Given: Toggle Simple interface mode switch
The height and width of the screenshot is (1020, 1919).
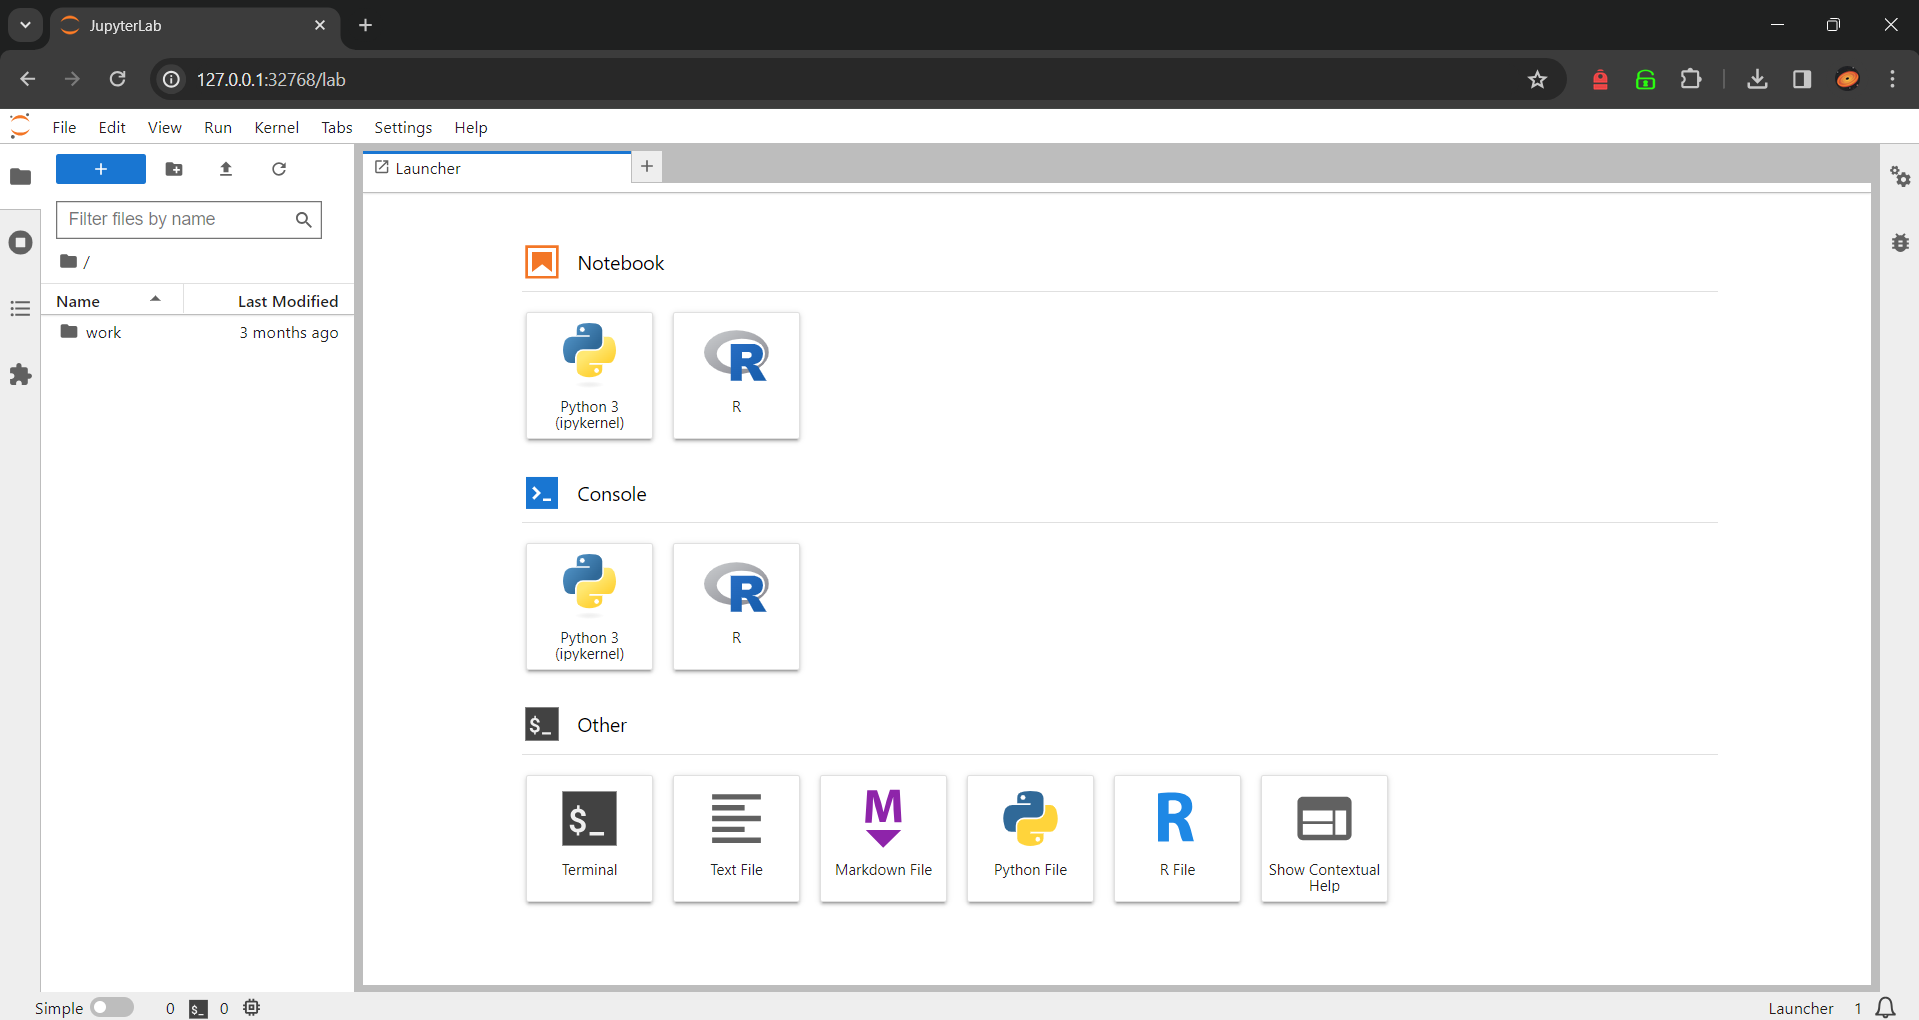Looking at the screenshot, I should click(x=112, y=1008).
